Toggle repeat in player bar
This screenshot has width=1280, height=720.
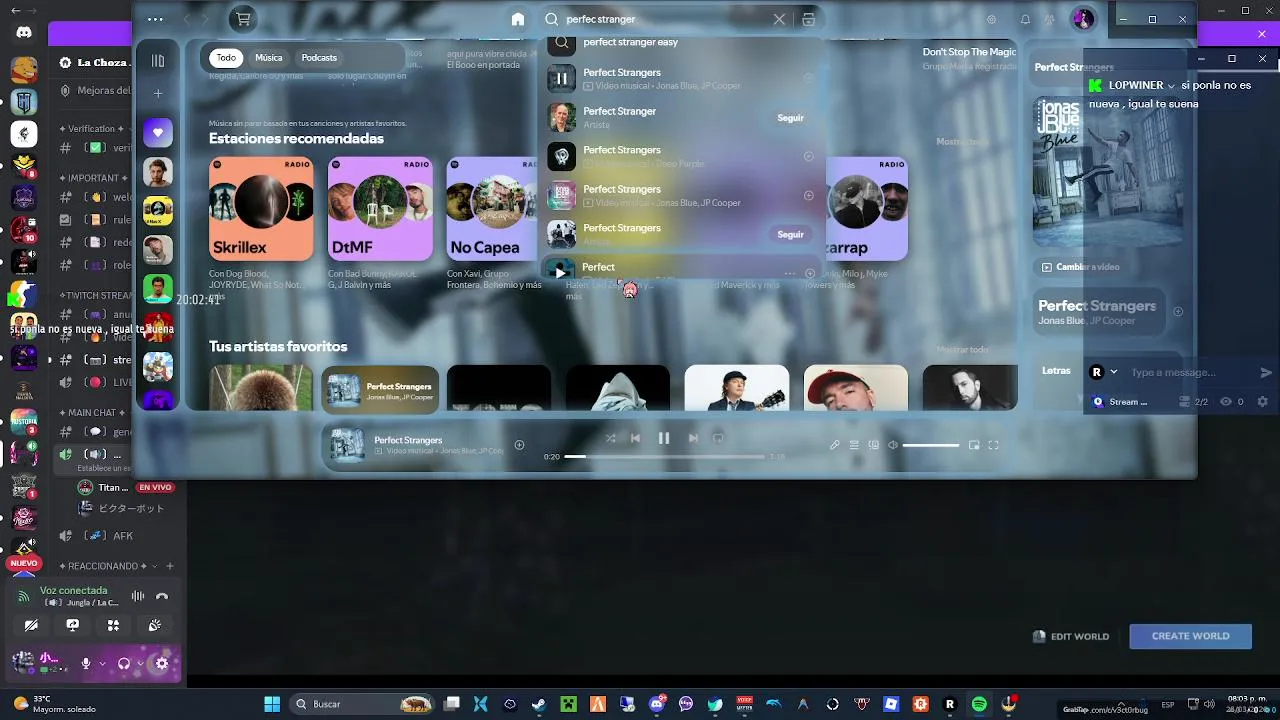point(717,438)
